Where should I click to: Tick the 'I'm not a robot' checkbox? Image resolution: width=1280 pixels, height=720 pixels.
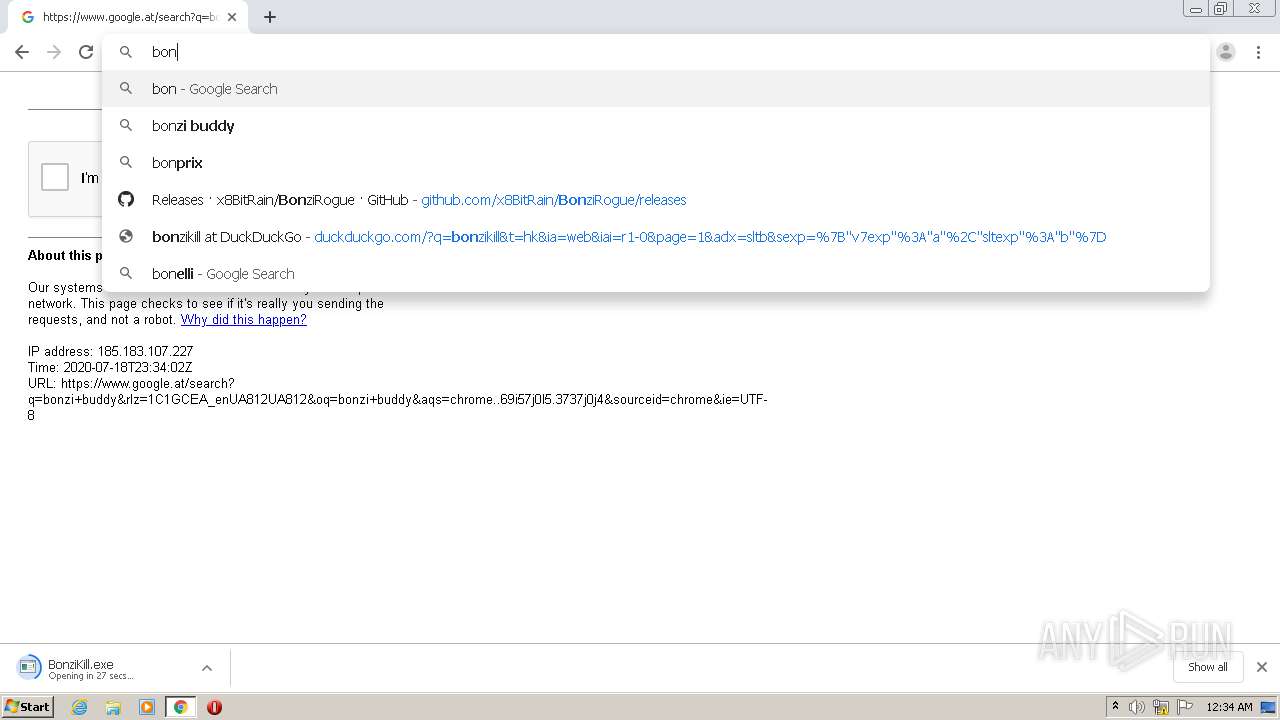coord(55,177)
